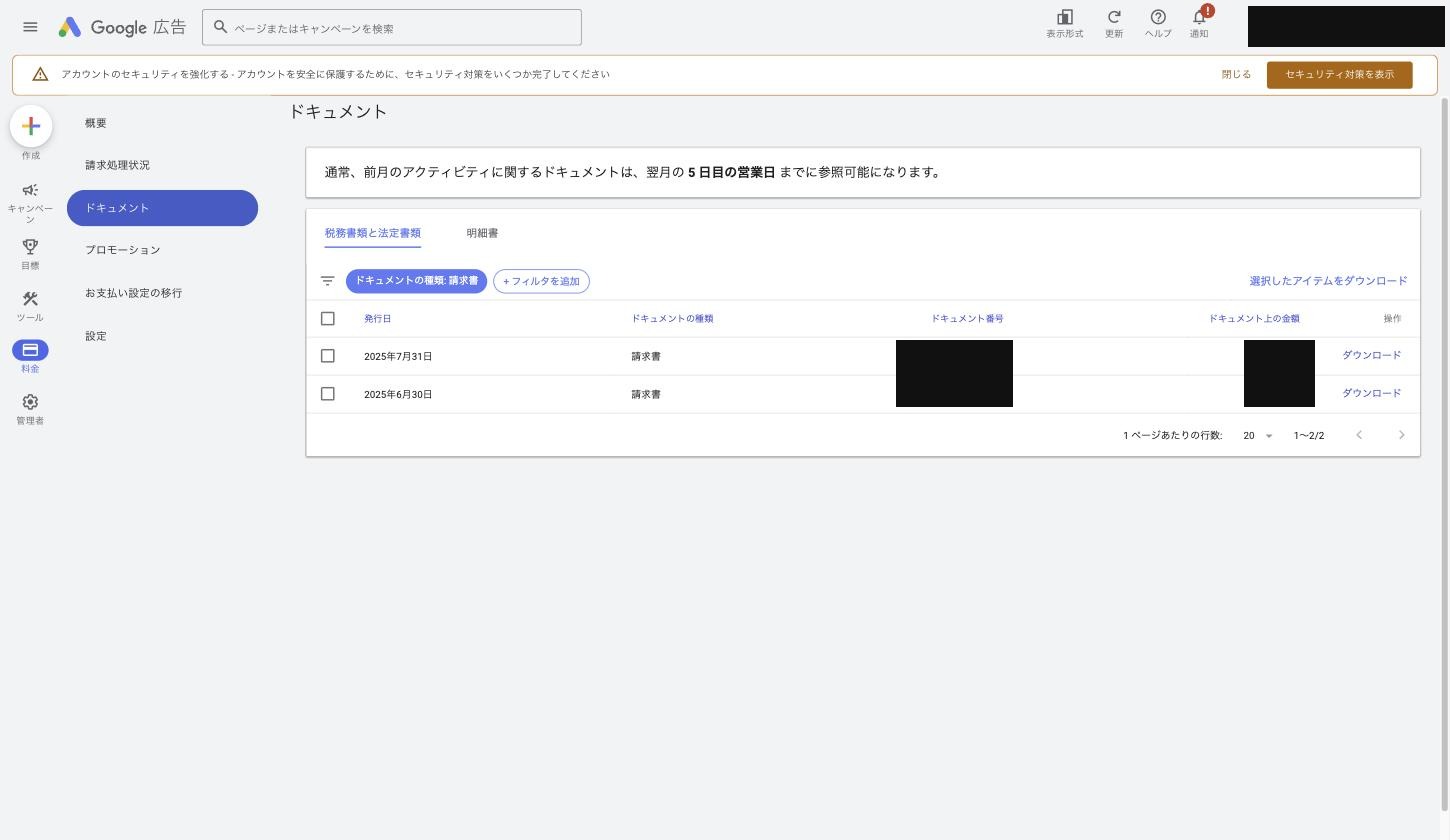Click the Google 広告 logo
The width and height of the screenshot is (1450, 840).
[122, 27]
